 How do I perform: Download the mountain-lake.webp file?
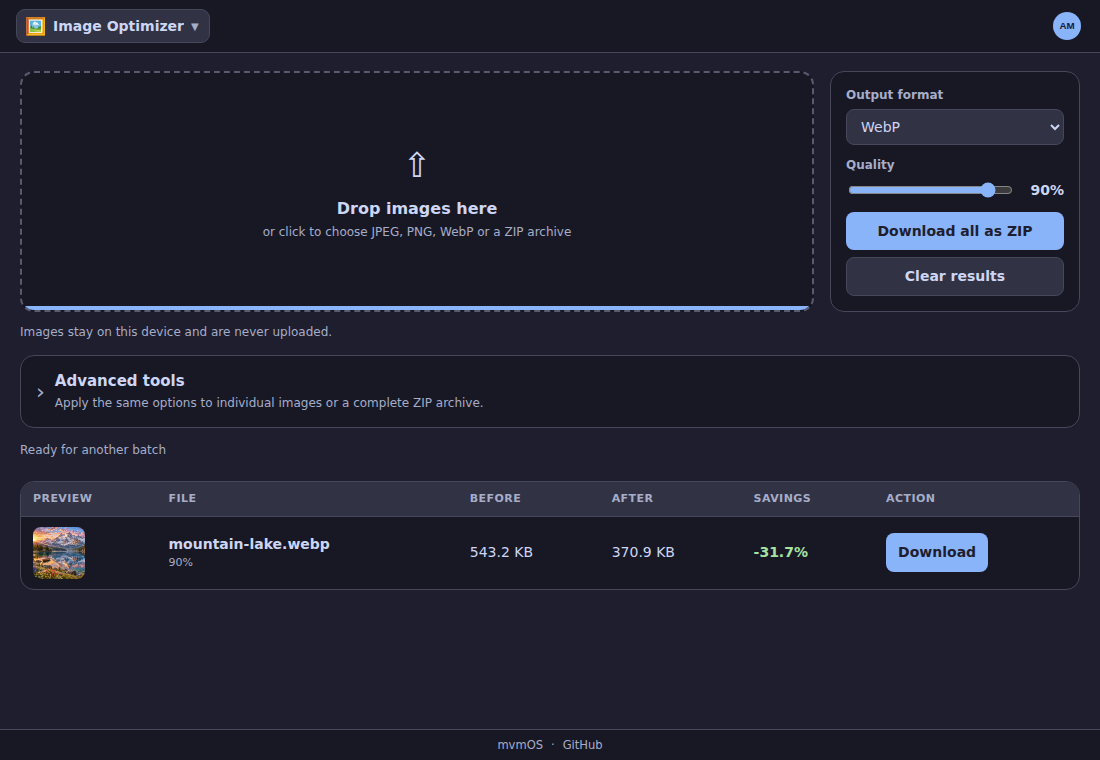tap(937, 552)
